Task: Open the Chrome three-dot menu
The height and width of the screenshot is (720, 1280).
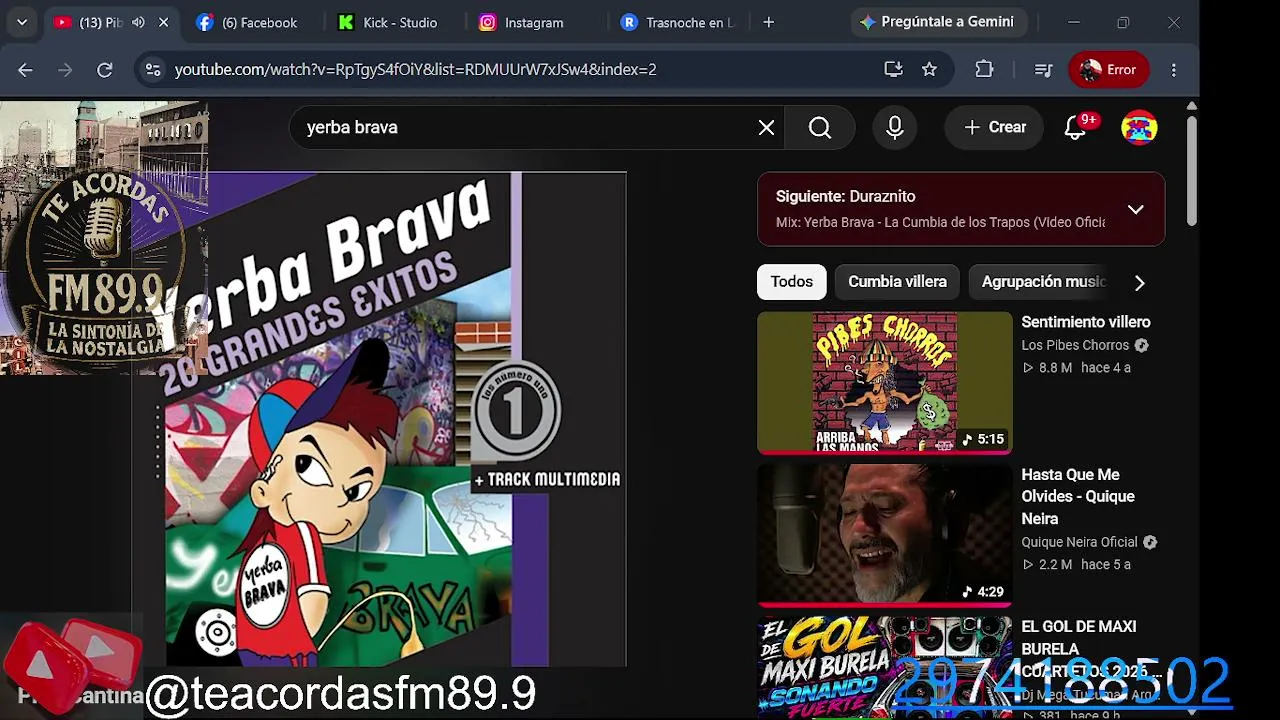Action: point(1174,69)
